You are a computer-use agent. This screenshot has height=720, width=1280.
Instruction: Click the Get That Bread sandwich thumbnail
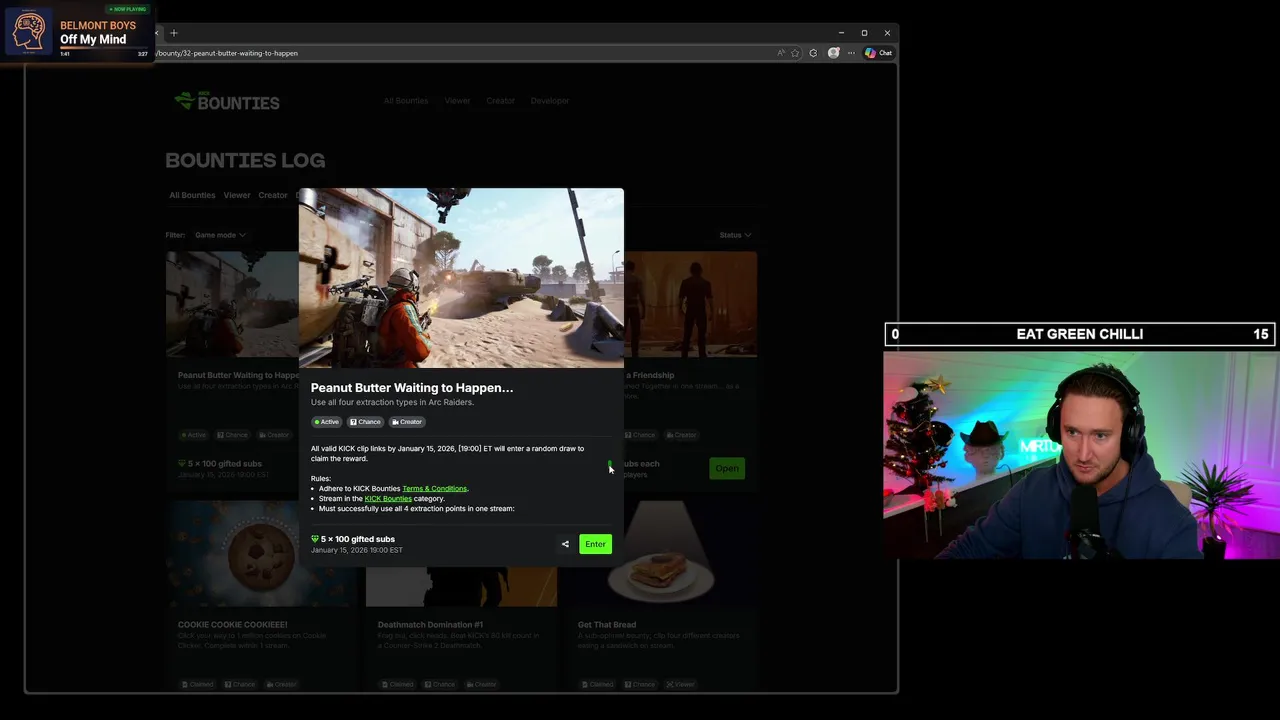pyautogui.click(x=661, y=555)
